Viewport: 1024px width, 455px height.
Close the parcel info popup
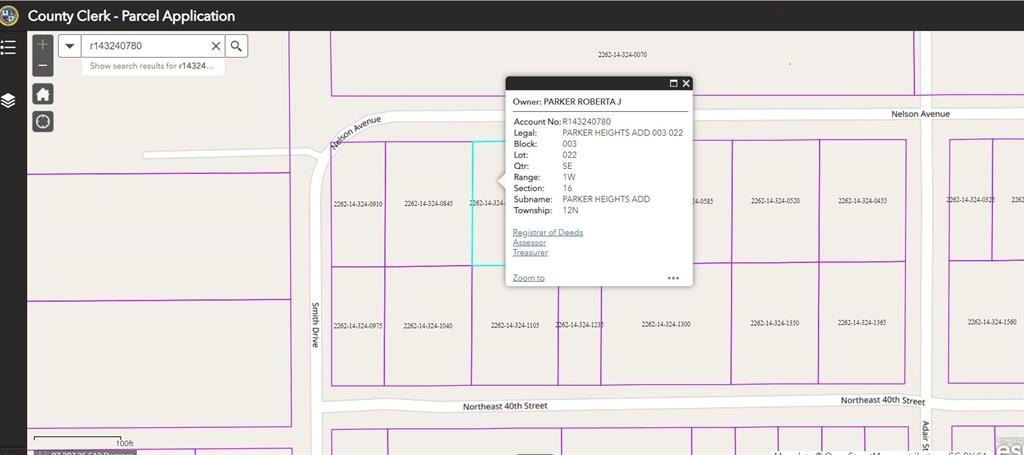click(686, 84)
